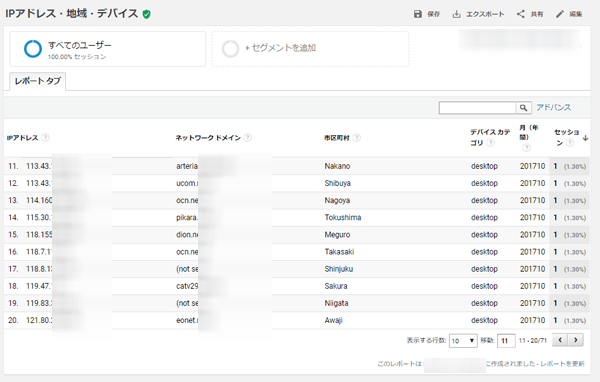
Task: Click + セグメントを追加 add segment box
Action: point(310,49)
